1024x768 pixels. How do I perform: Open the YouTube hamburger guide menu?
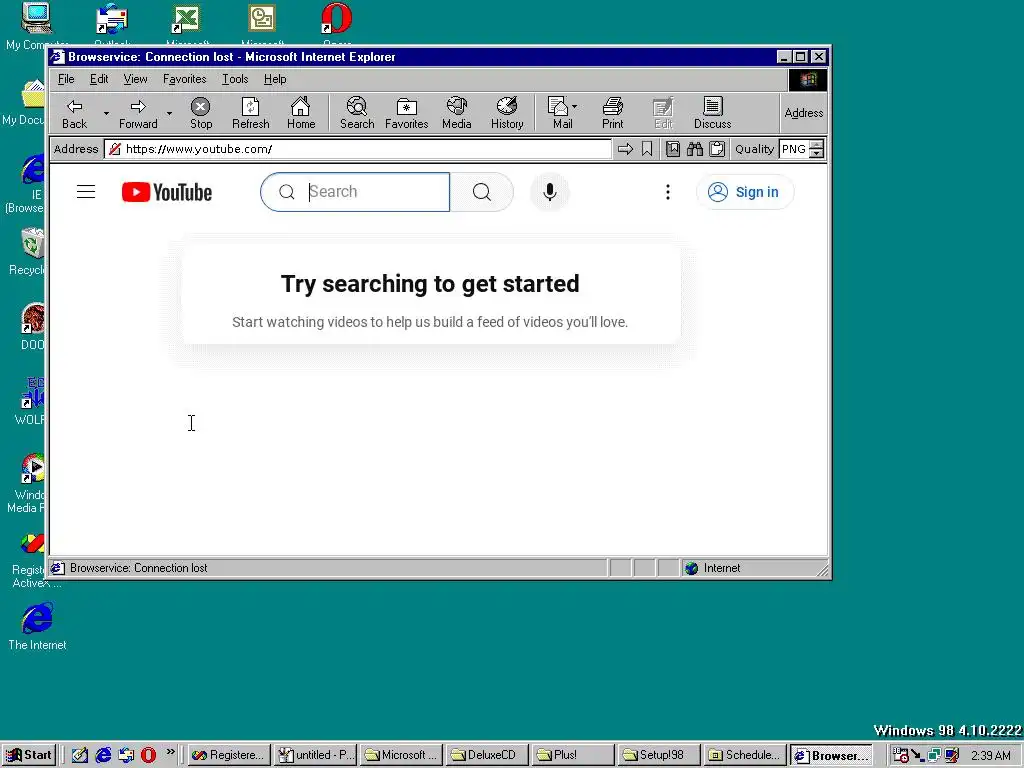coord(86,192)
